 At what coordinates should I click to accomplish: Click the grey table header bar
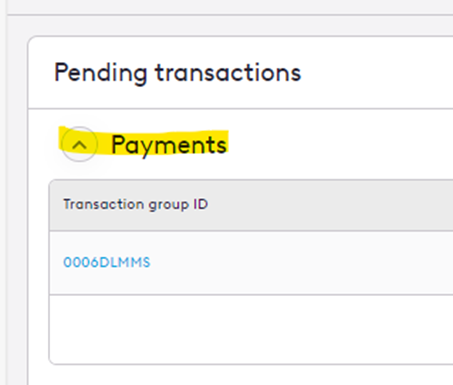pyautogui.click(x=251, y=205)
